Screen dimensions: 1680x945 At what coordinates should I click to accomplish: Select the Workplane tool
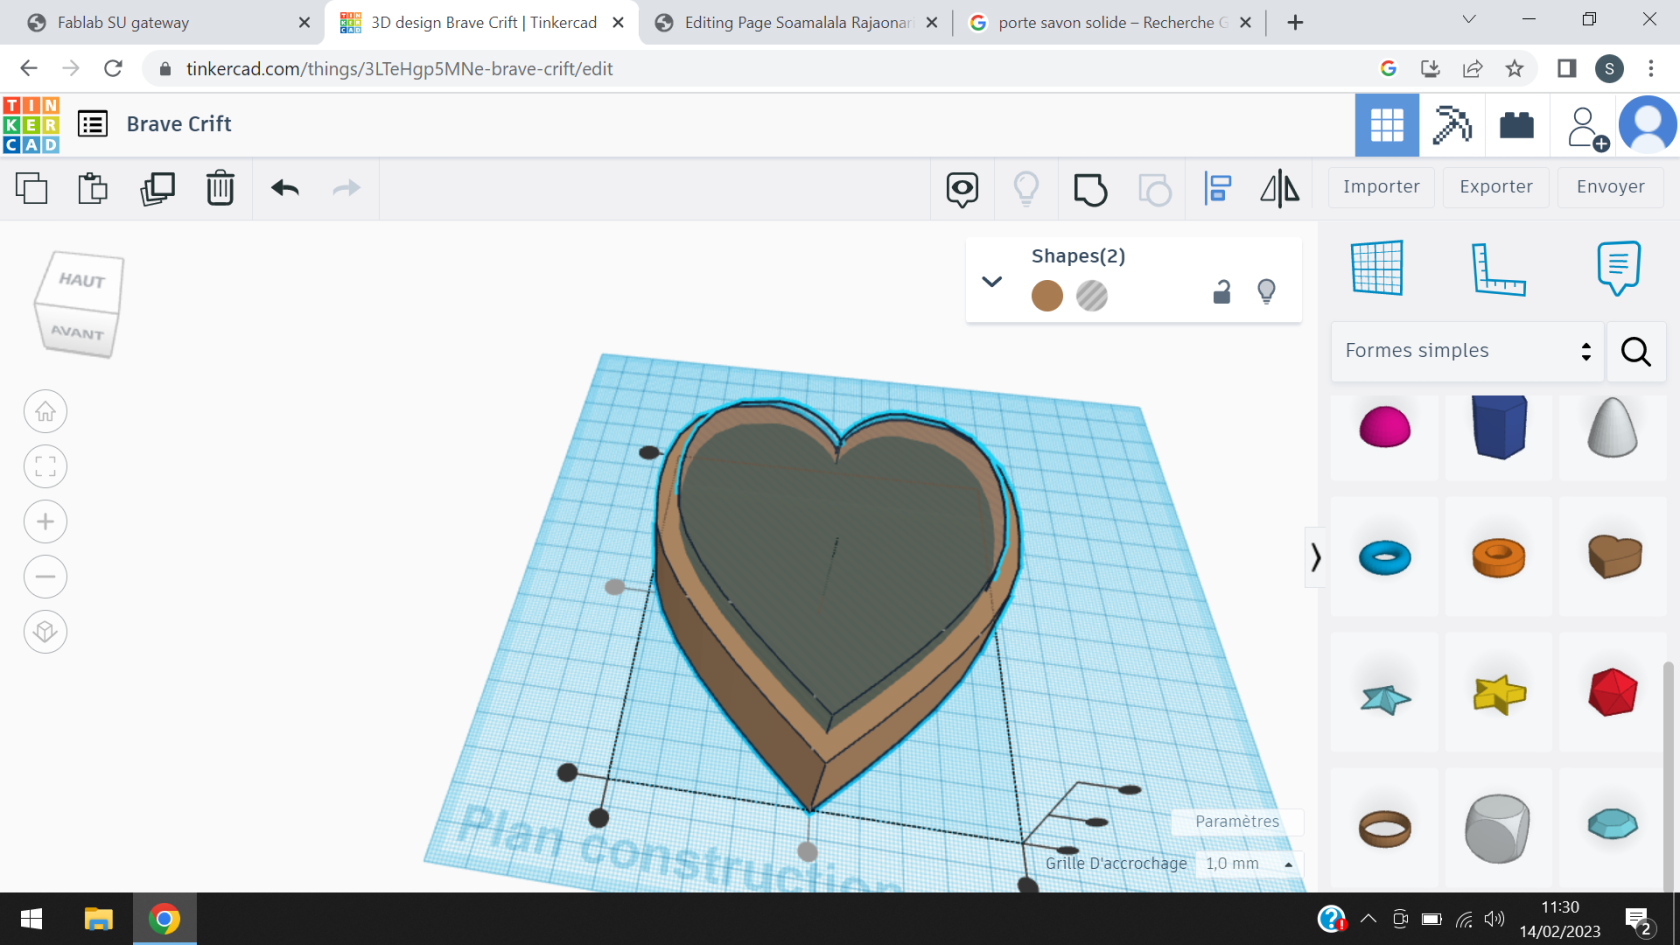(x=1377, y=267)
